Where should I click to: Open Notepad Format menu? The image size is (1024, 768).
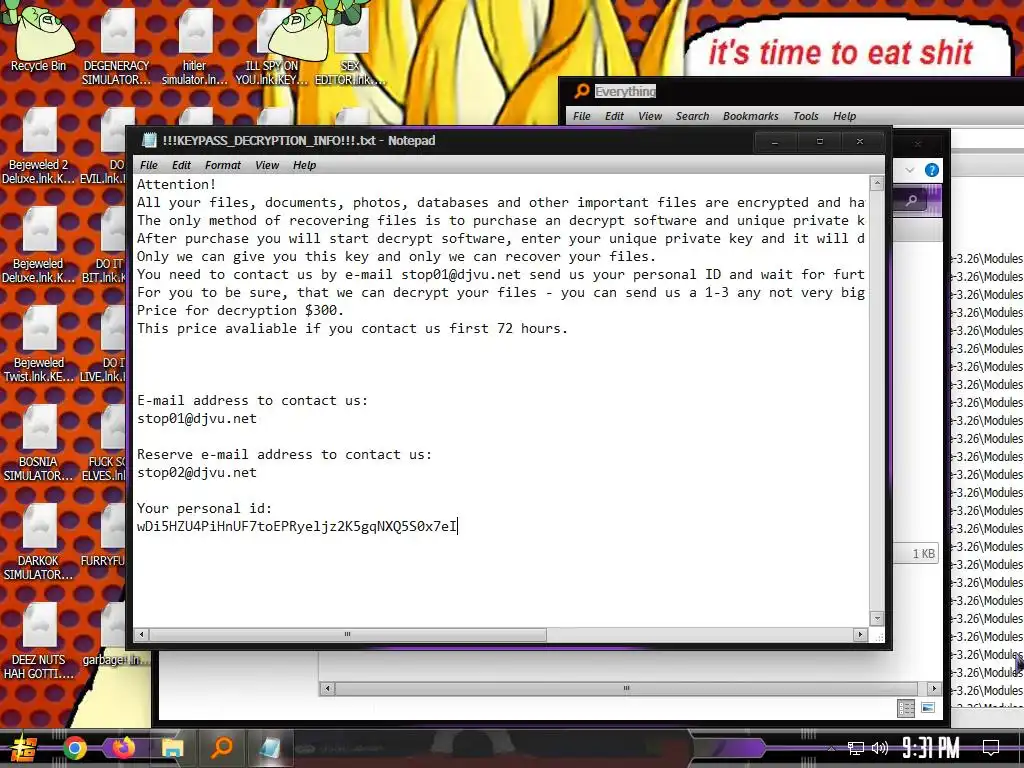click(x=223, y=165)
